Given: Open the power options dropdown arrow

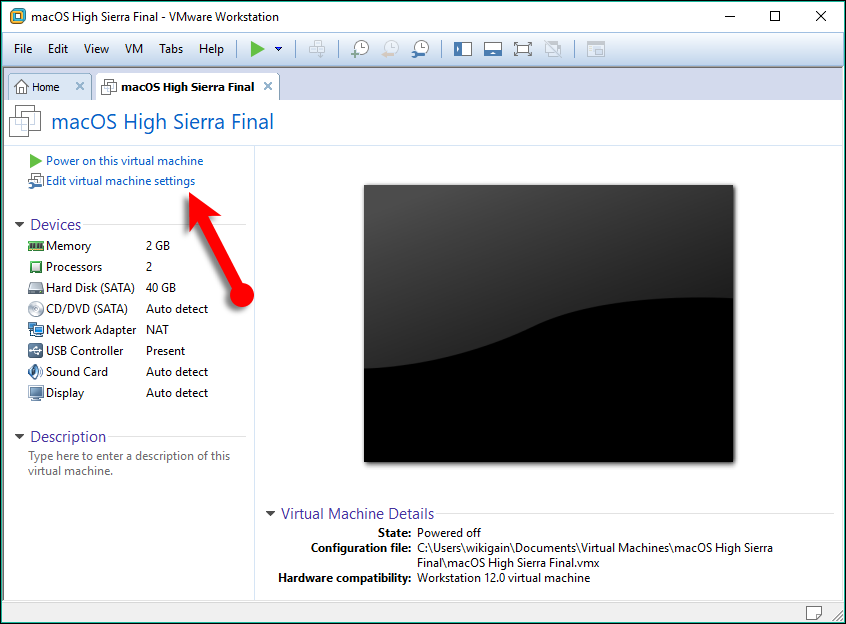Looking at the screenshot, I should click(x=278, y=49).
